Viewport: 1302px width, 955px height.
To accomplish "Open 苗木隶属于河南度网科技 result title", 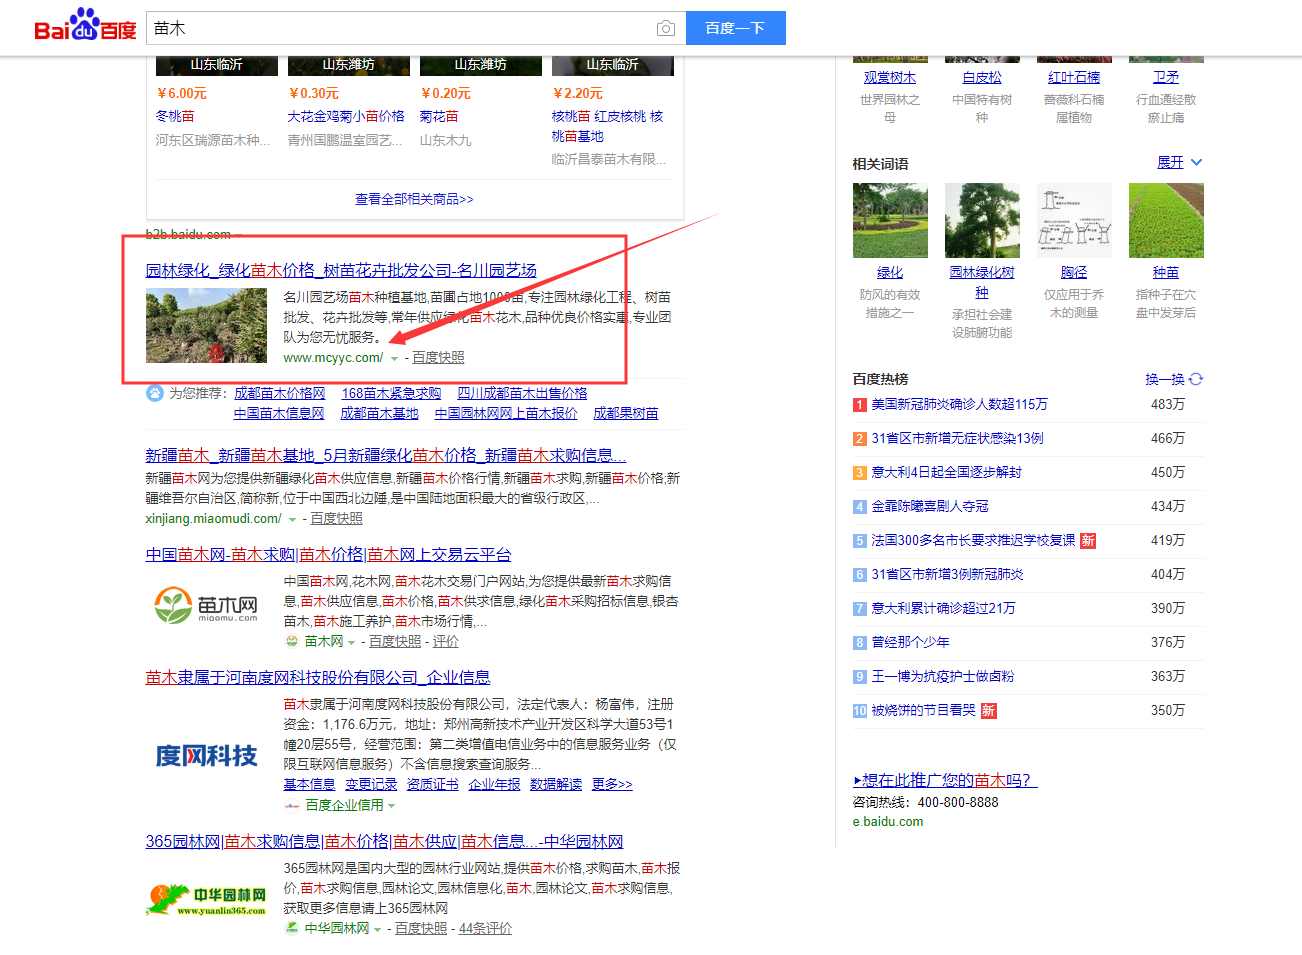I will click(318, 677).
